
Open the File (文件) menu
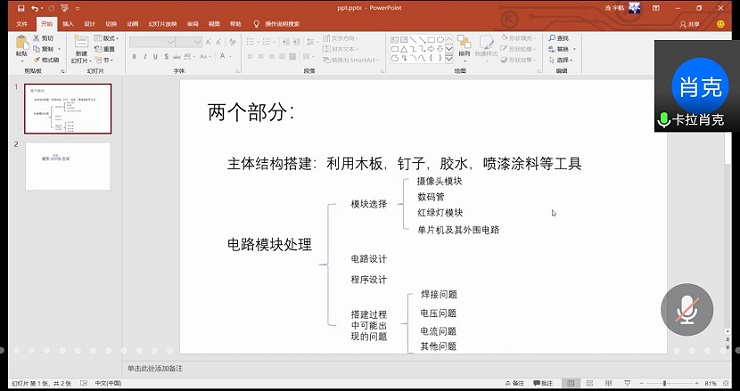(x=22, y=24)
